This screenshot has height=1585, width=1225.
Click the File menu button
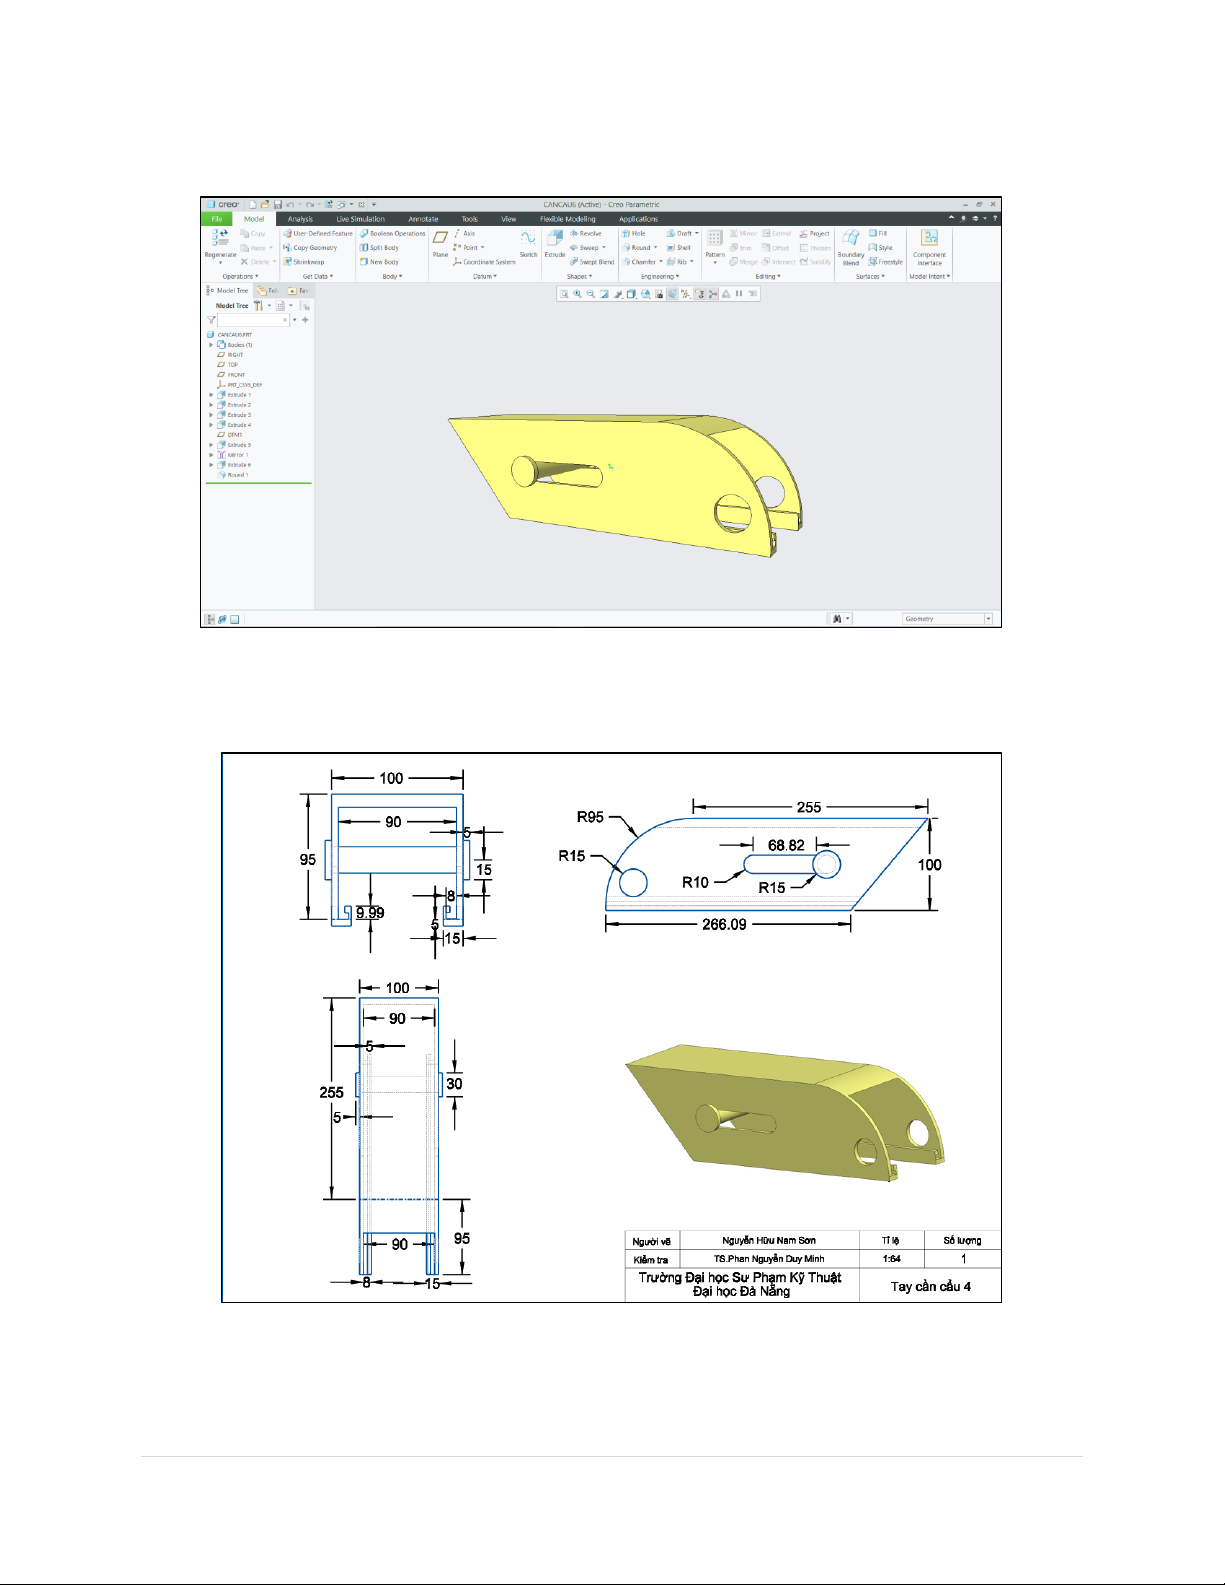click(216, 219)
